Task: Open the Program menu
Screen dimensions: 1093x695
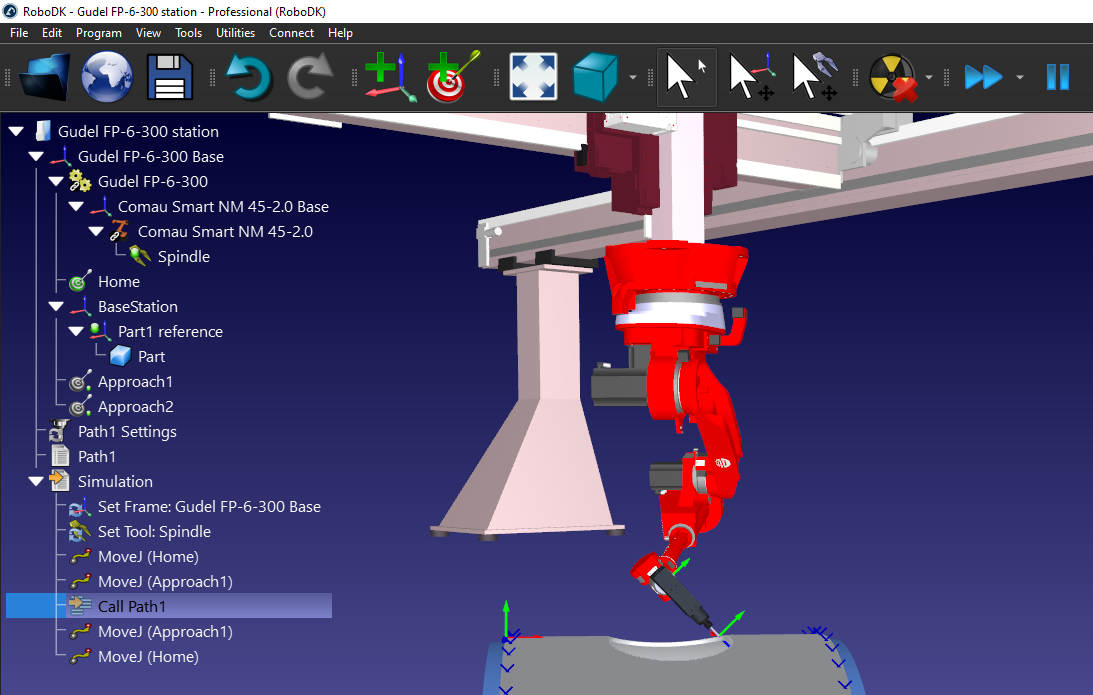Action: [98, 33]
